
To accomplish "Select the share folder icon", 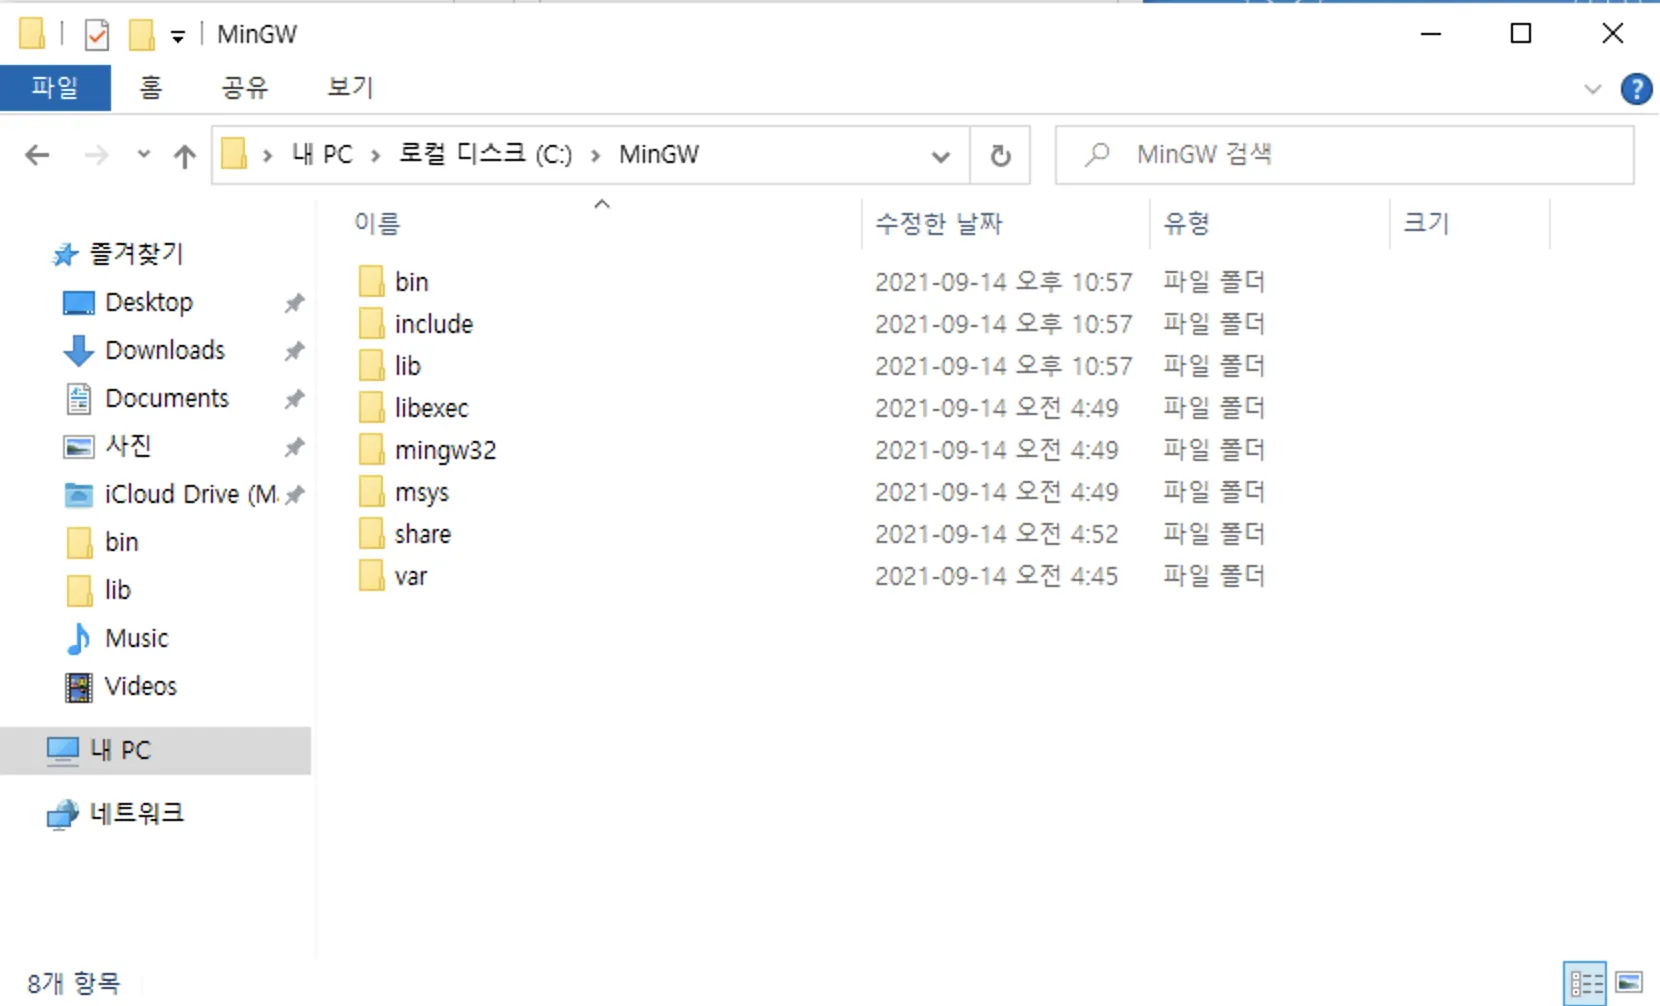I will coord(371,533).
